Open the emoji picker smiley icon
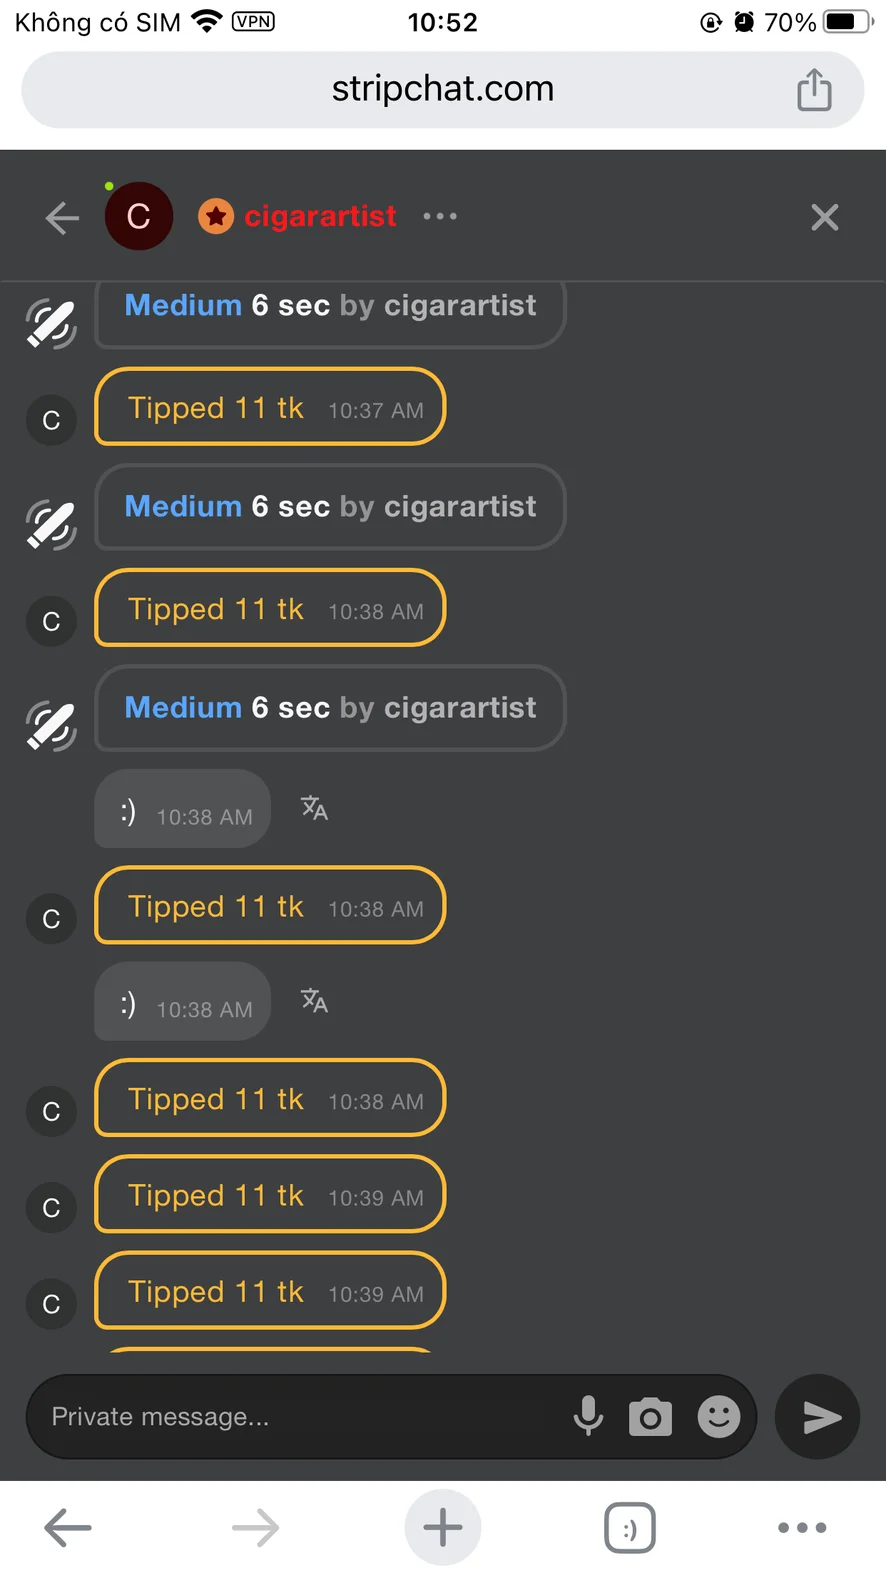886x1575 pixels. tap(718, 1417)
